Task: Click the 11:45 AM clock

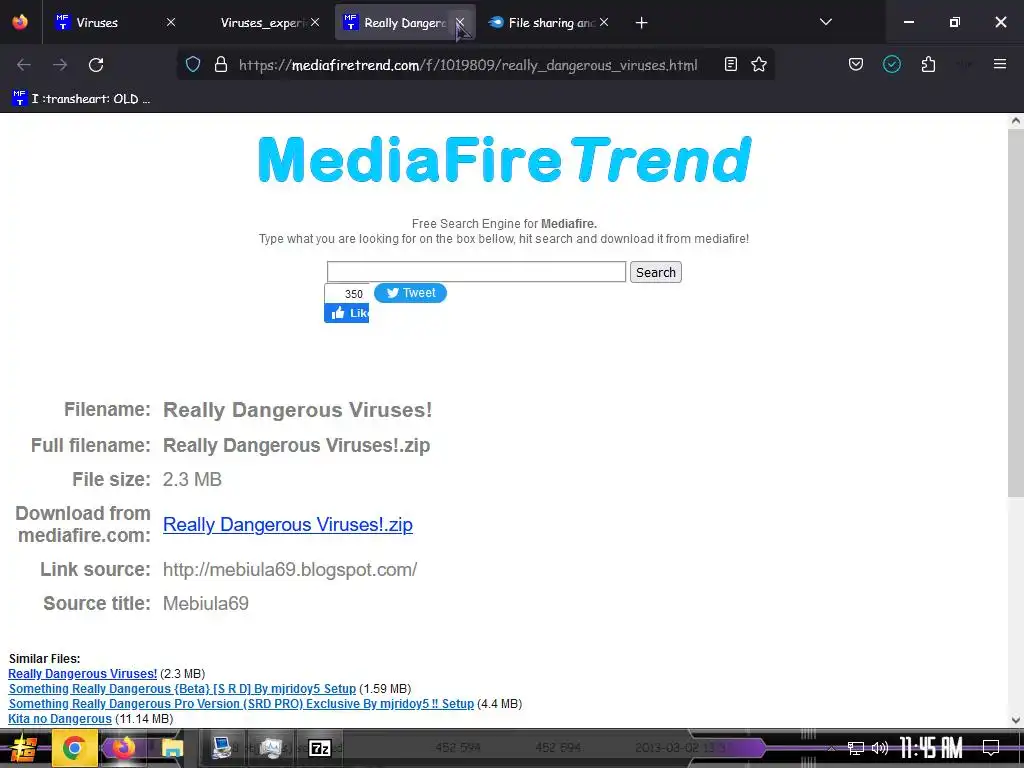Action: pyautogui.click(x=931, y=748)
